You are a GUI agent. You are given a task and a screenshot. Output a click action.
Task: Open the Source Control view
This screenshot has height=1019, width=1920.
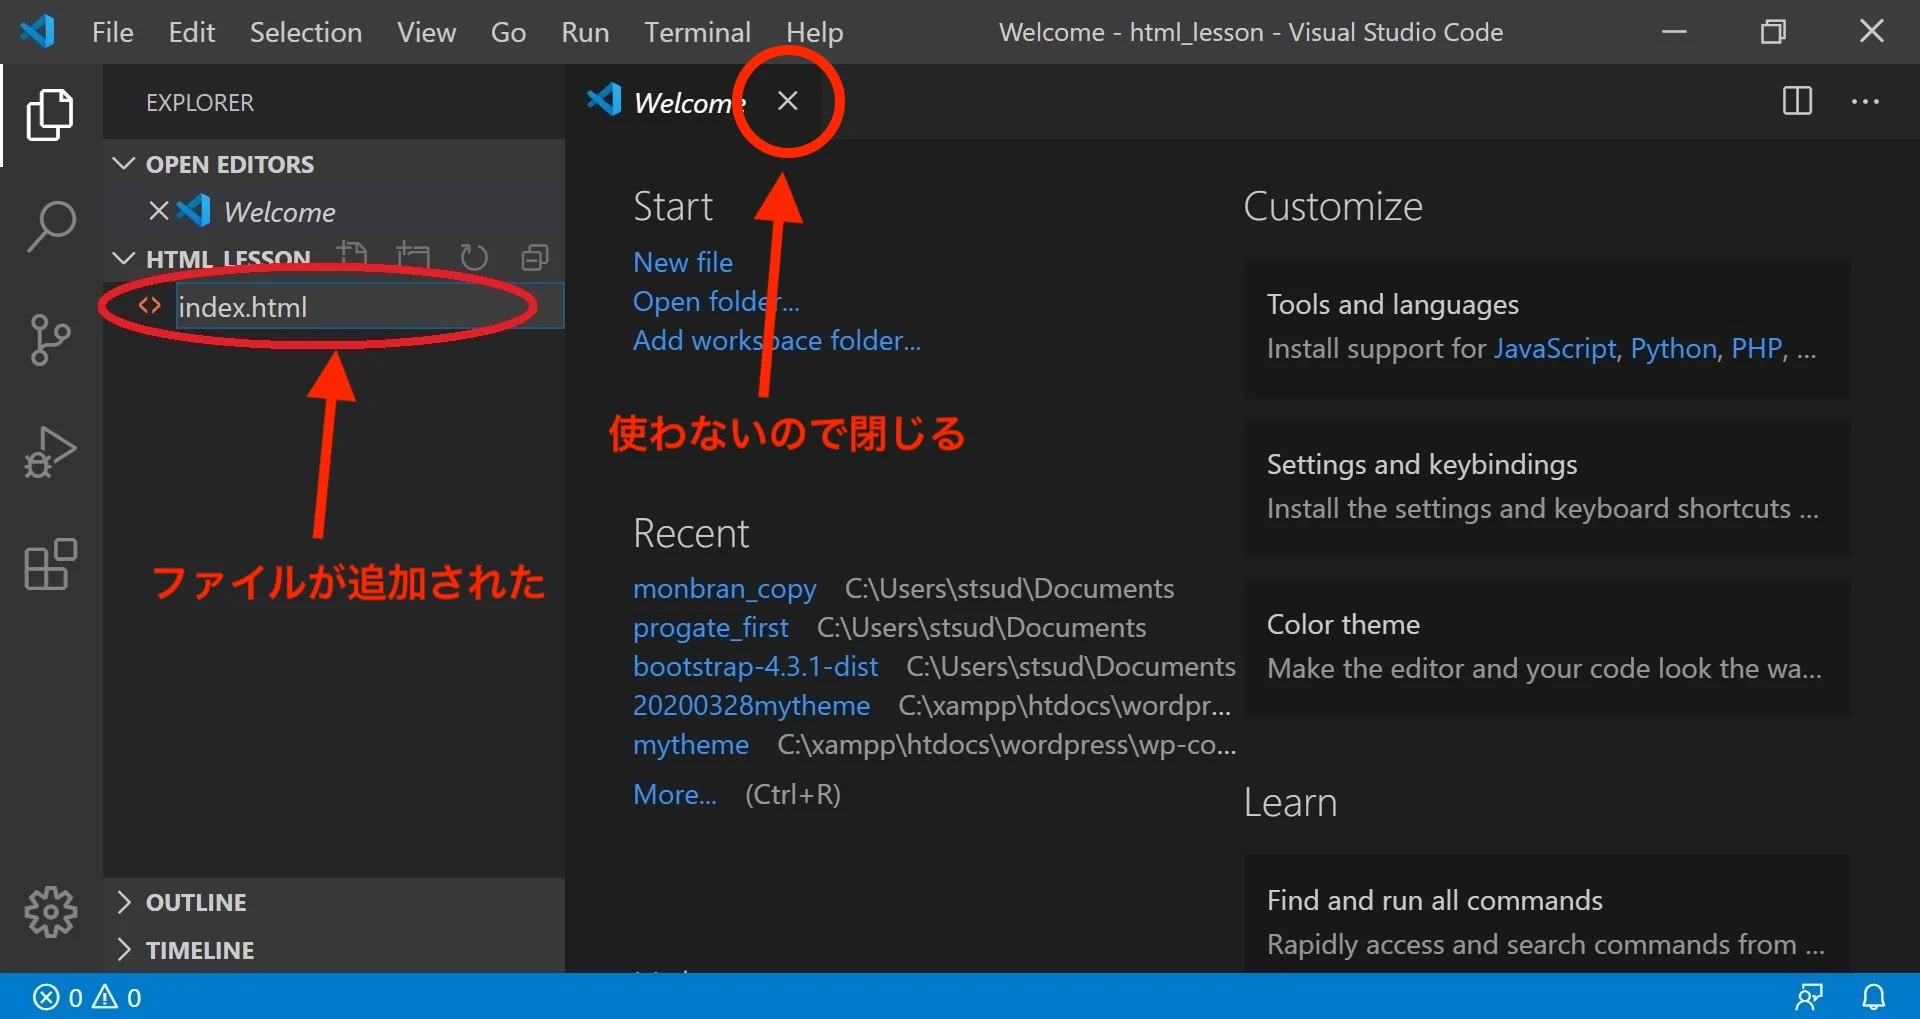point(50,340)
